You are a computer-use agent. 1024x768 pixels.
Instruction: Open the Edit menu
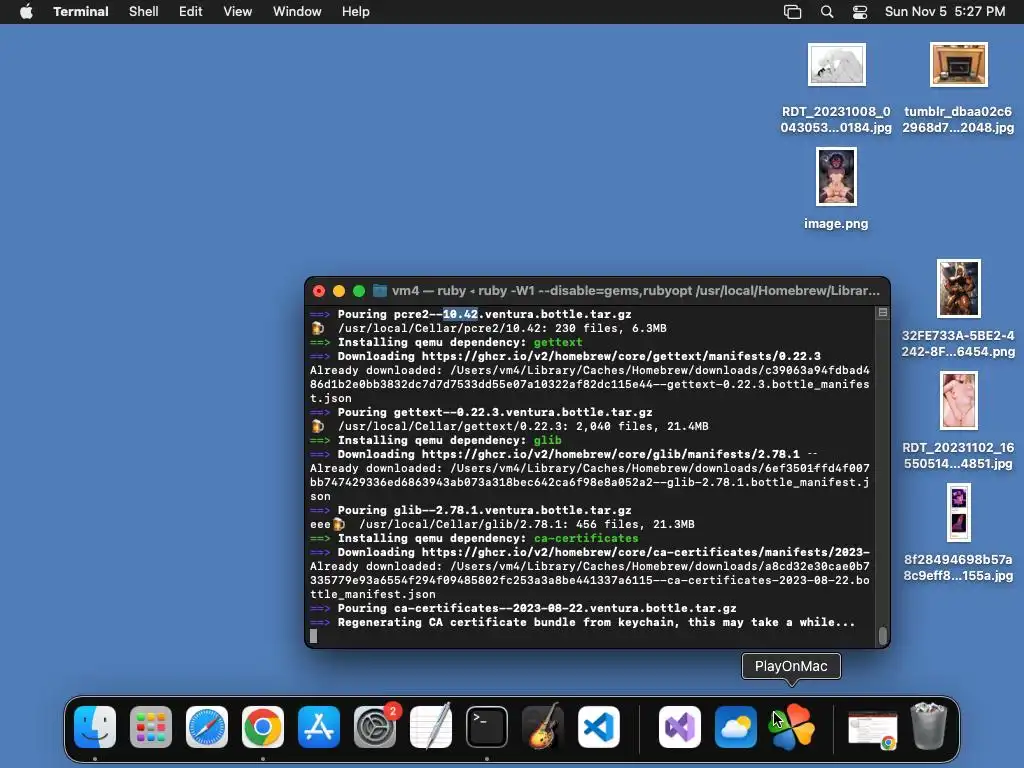pos(191,12)
